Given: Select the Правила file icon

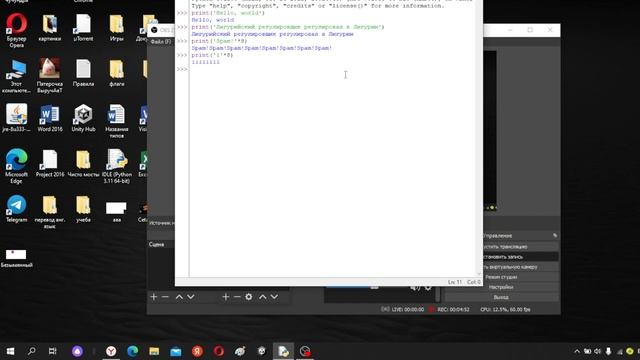Looking at the screenshot, I should [83, 73].
